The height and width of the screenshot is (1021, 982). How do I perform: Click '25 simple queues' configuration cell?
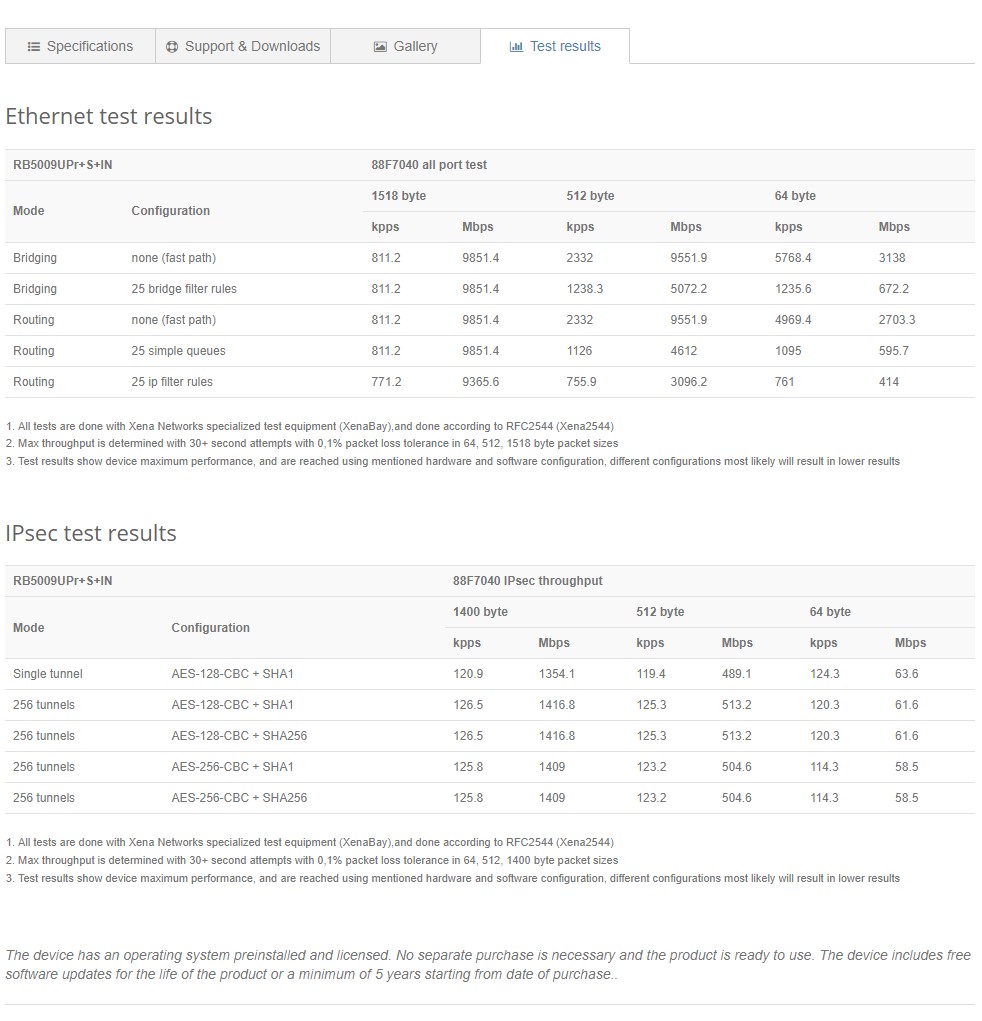coord(178,351)
